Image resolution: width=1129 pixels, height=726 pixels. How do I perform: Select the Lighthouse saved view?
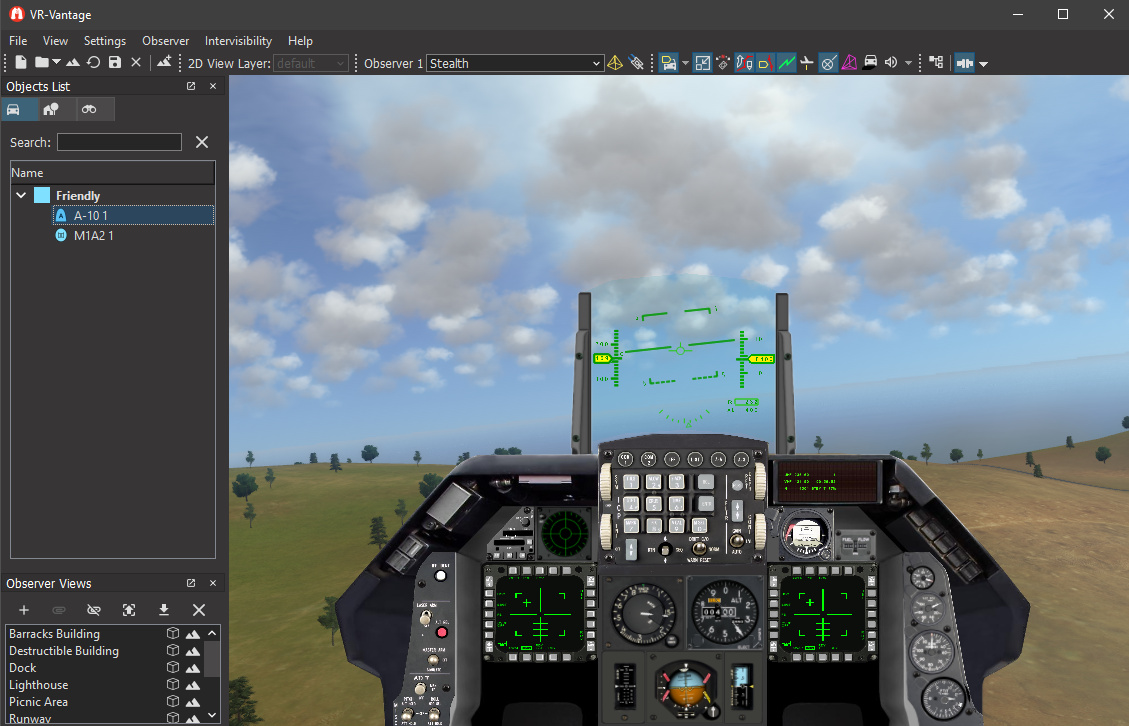coord(39,685)
